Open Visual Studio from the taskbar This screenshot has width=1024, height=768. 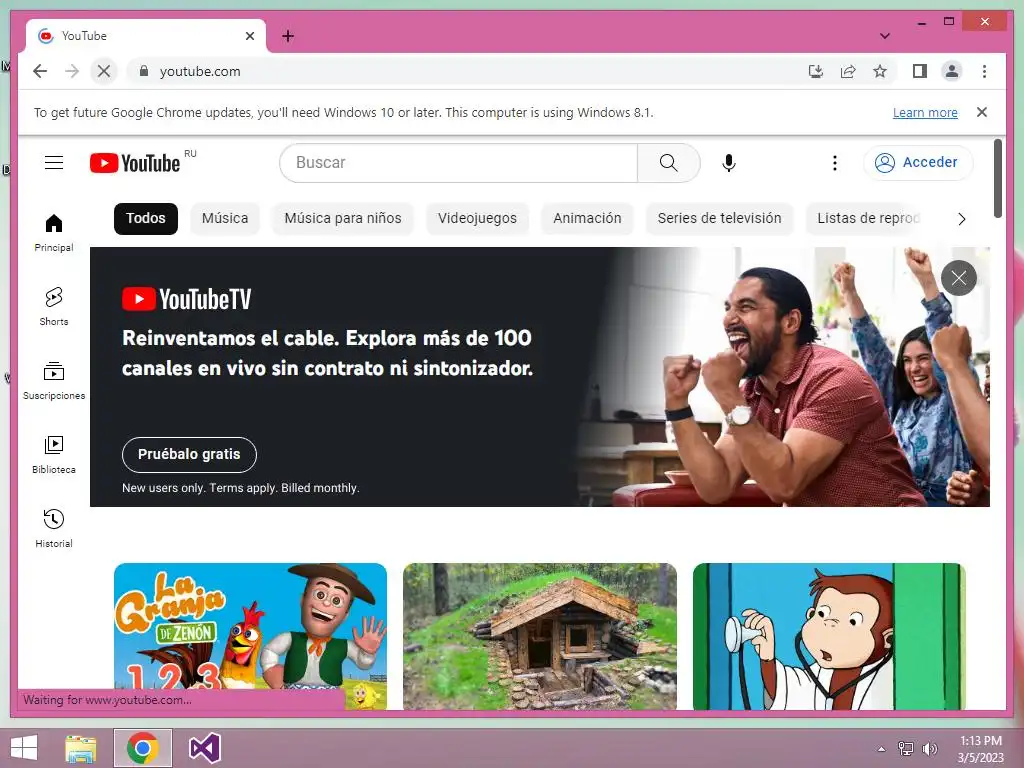(204, 748)
